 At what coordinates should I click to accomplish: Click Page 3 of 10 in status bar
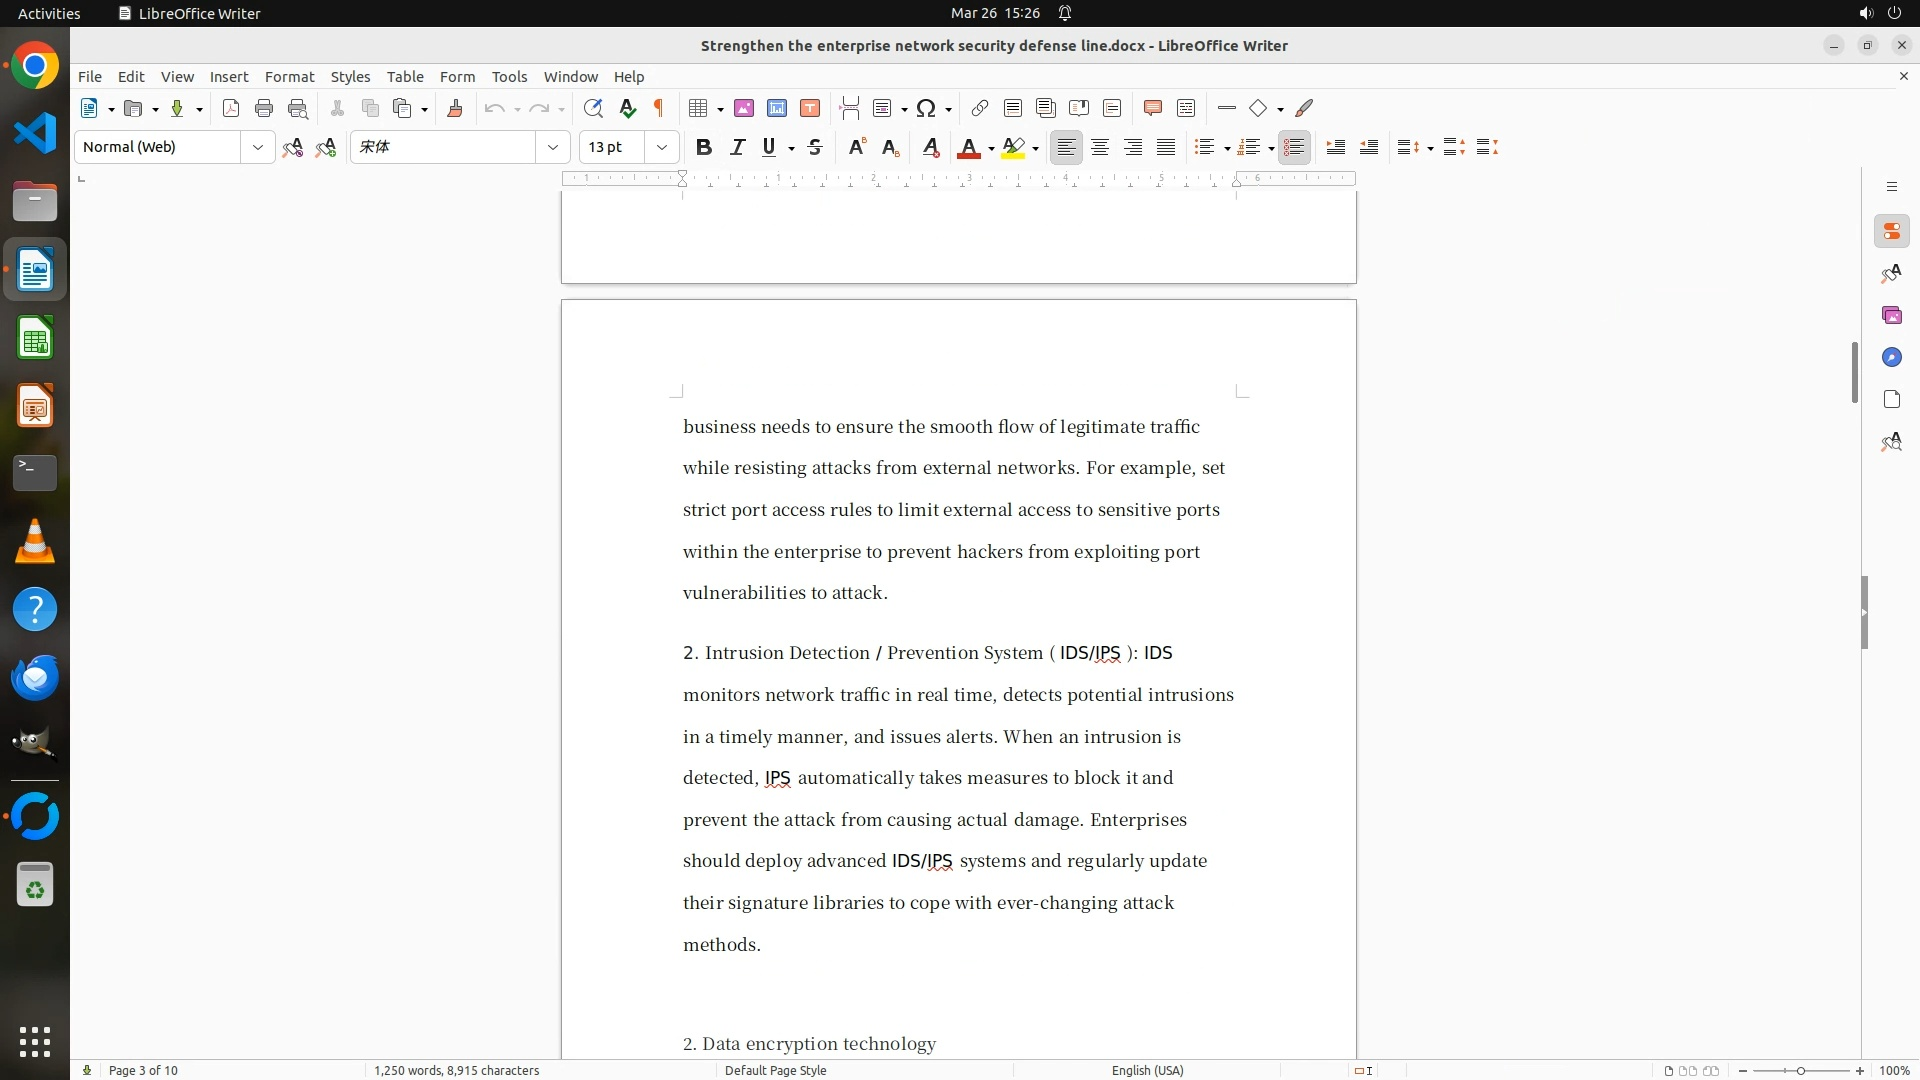click(143, 1070)
